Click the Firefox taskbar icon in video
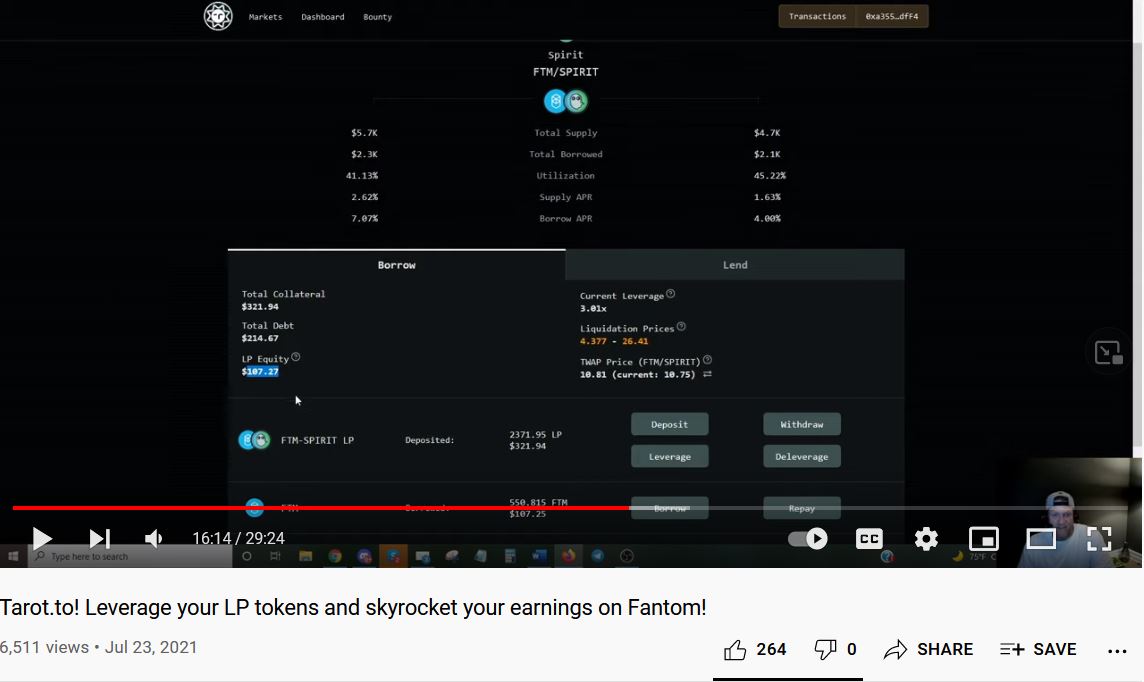Screen dimensions: 1144x682 (568, 556)
